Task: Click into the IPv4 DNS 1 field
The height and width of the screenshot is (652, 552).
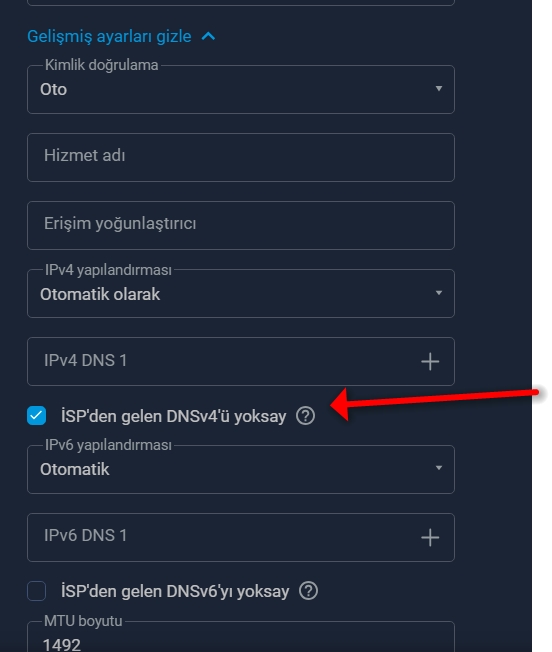Action: tap(241, 361)
